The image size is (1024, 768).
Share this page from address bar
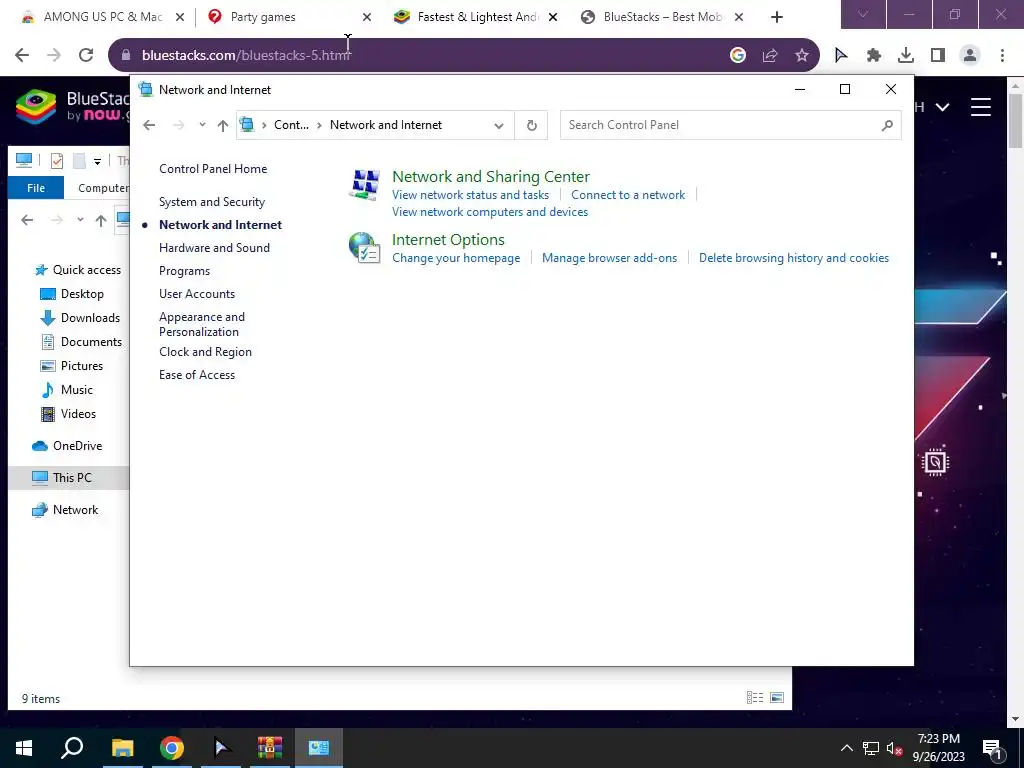[770, 56]
